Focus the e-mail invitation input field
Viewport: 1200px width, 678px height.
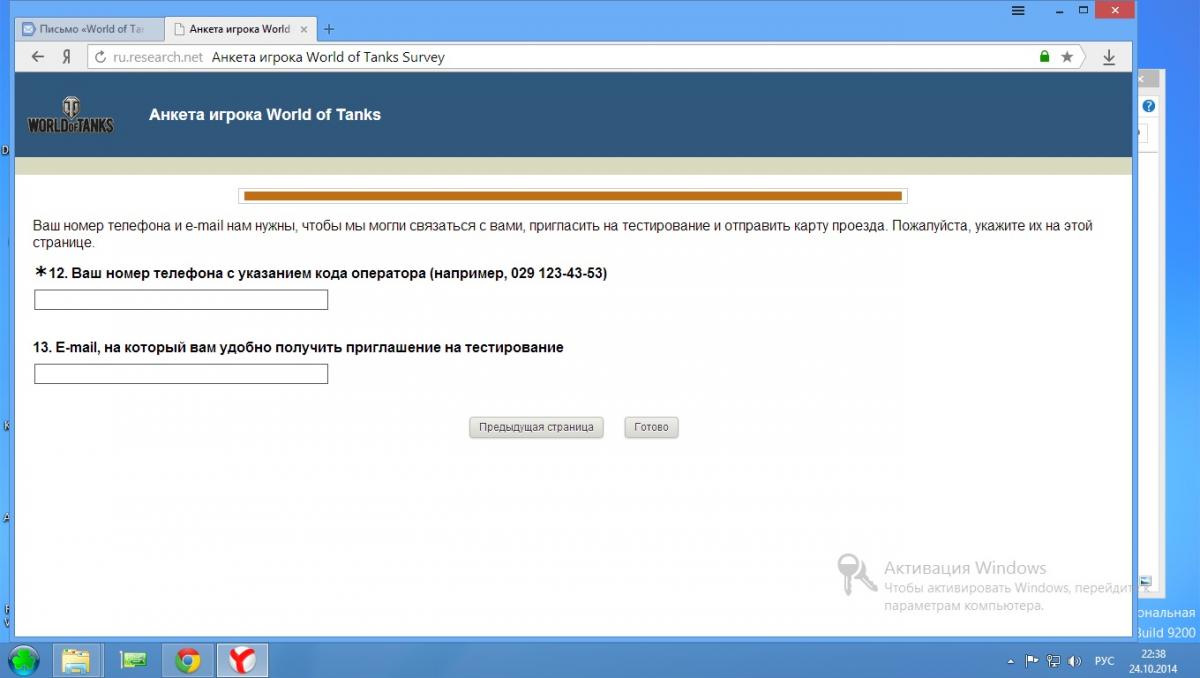coord(181,374)
